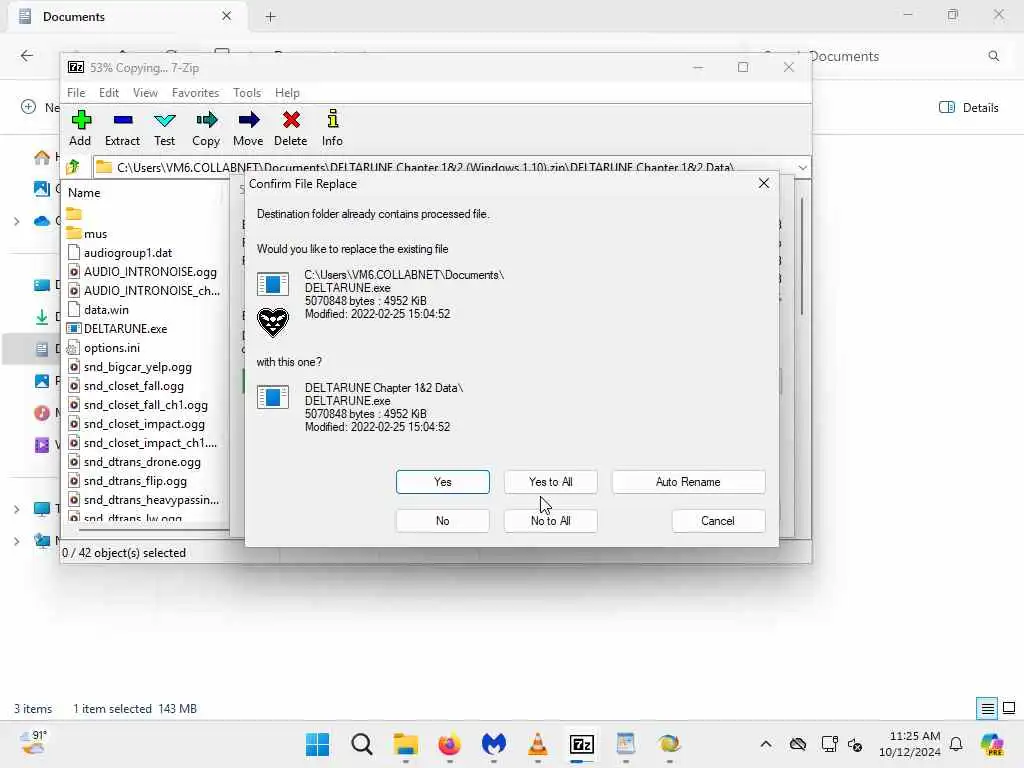The image size is (1024, 768).
Task: Select options.ini file
Action: [x=112, y=347]
